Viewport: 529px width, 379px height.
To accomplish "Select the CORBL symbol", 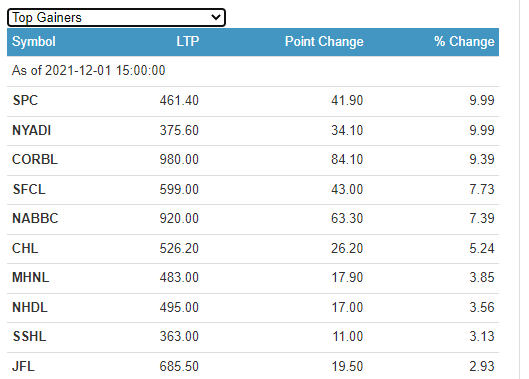I will pos(35,159).
